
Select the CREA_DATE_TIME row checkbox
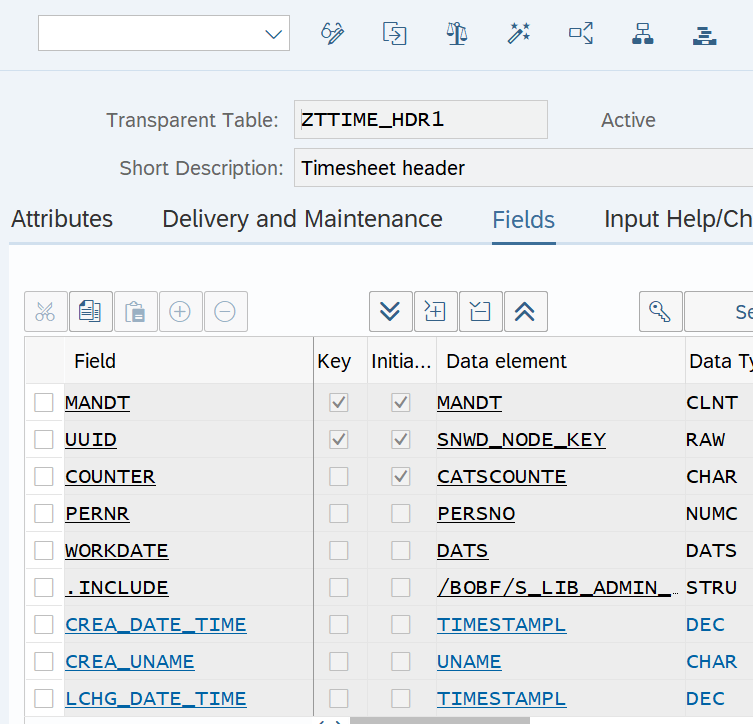coord(44,624)
